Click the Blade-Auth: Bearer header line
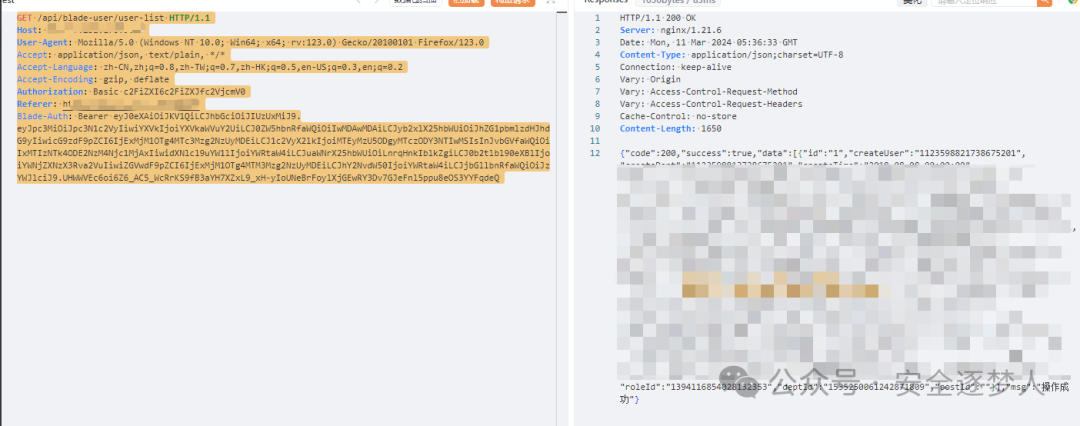This screenshot has height=426, width=1080. [x=158, y=116]
